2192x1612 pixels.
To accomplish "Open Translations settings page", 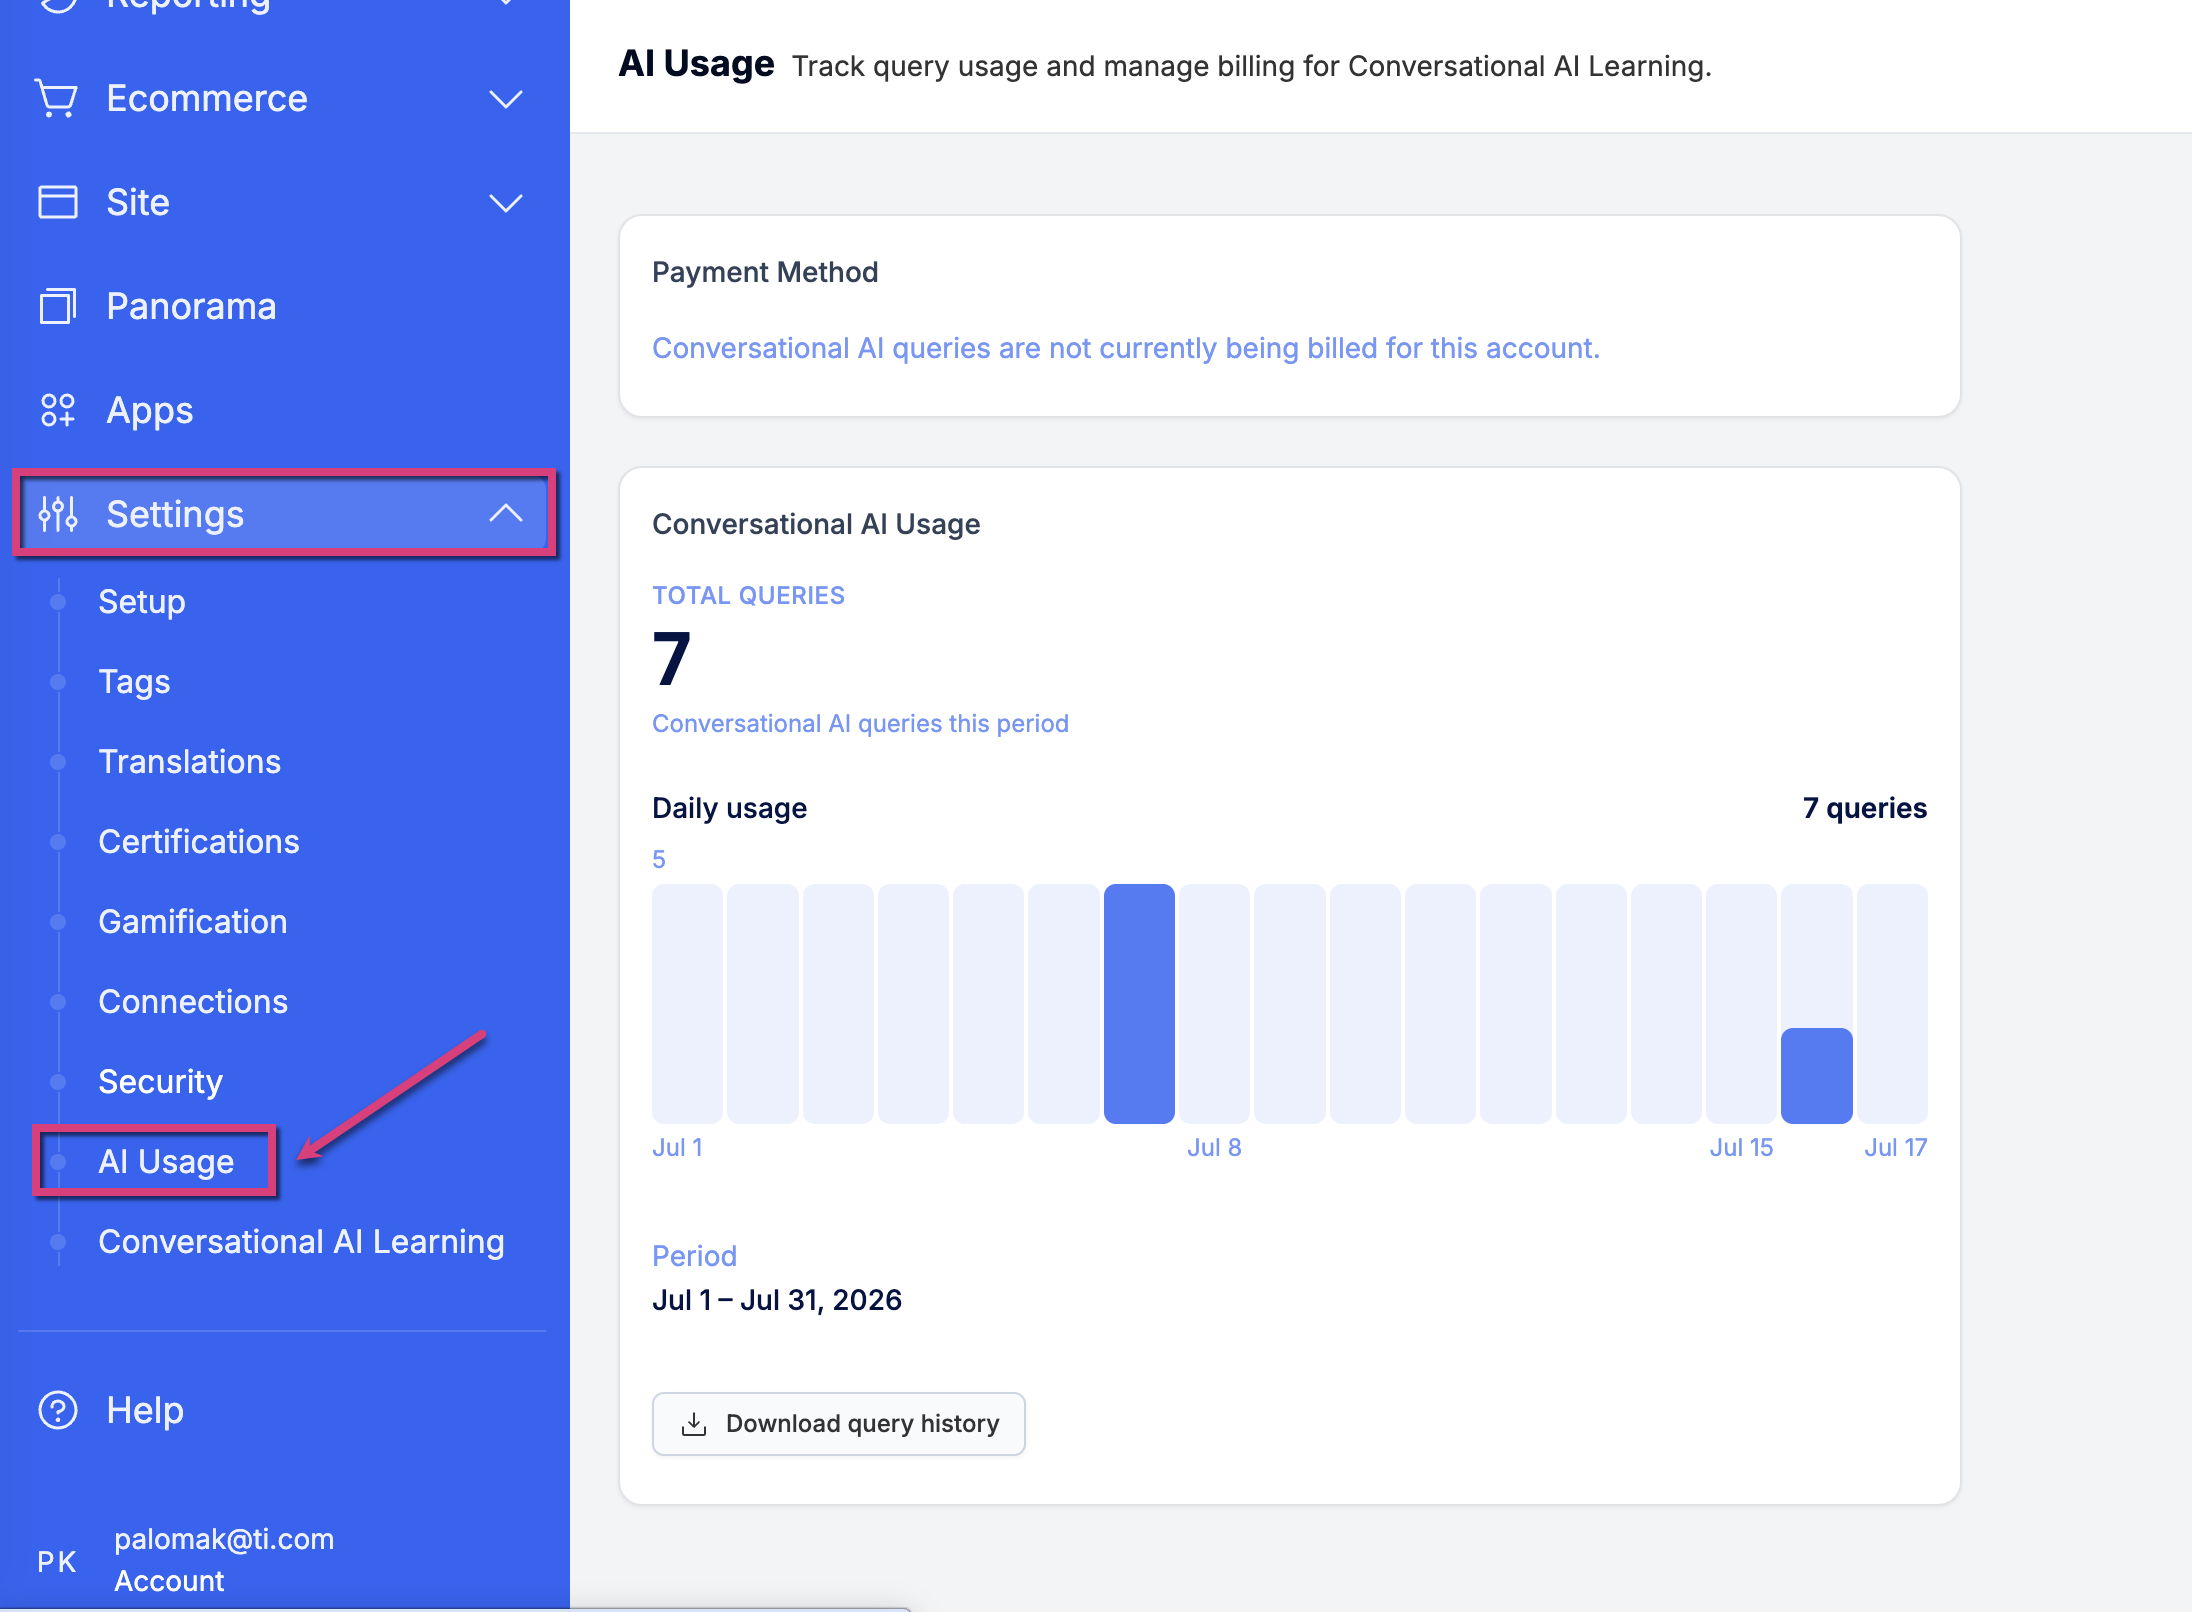I will [190, 762].
